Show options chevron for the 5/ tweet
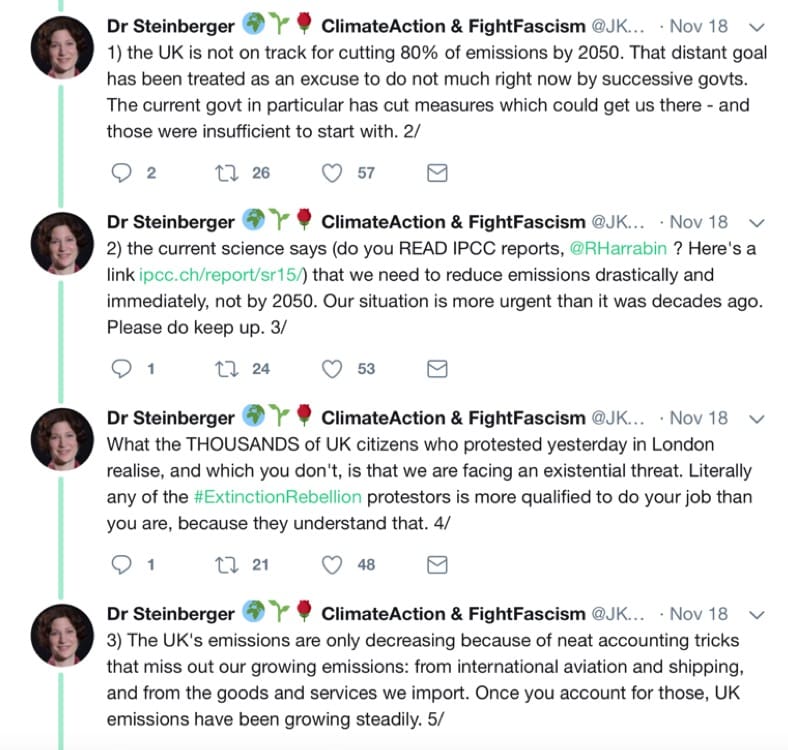The width and height of the screenshot is (788, 750). (756, 615)
